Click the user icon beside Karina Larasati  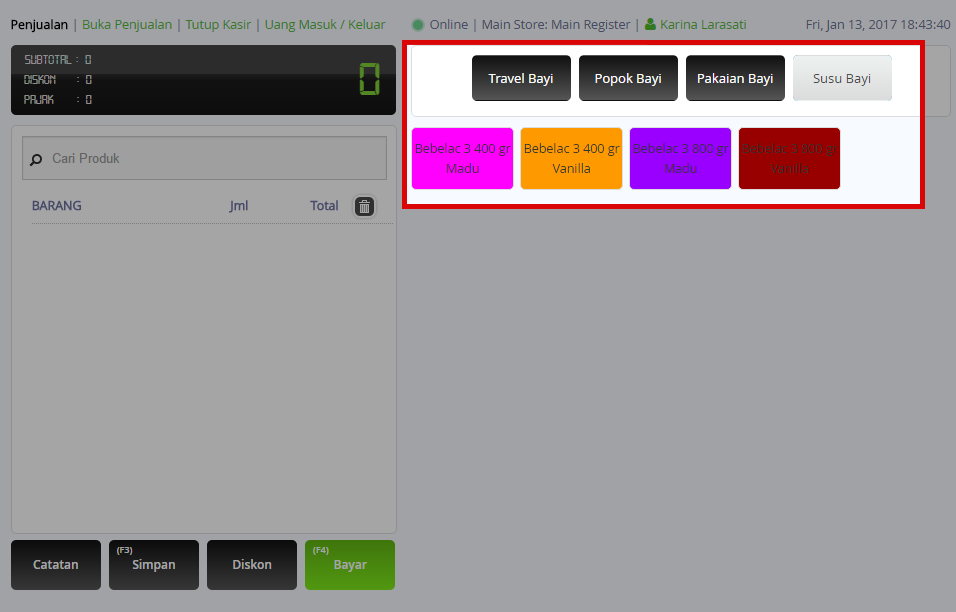point(650,24)
